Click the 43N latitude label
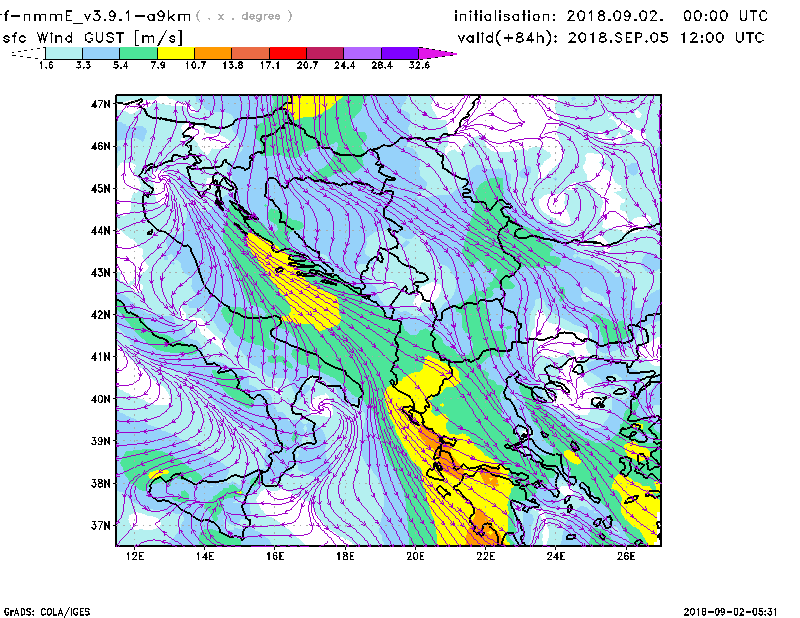The width and height of the screenshot is (800, 618). (101, 273)
